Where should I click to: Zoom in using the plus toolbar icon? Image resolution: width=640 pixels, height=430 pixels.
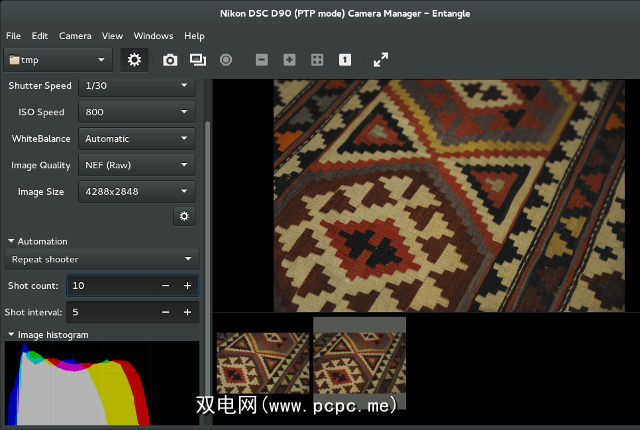click(x=289, y=60)
